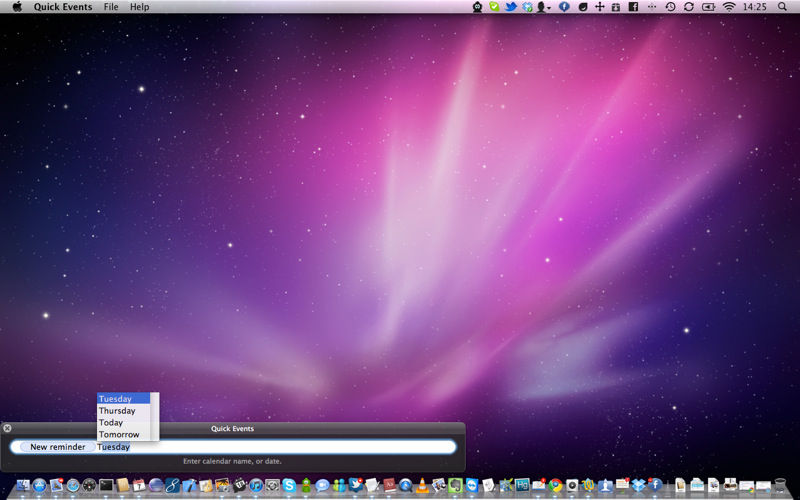The width and height of the screenshot is (800, 500).
Task: Close the Quick Events panel
Action: pyautogui.click(x=7, y=428)
